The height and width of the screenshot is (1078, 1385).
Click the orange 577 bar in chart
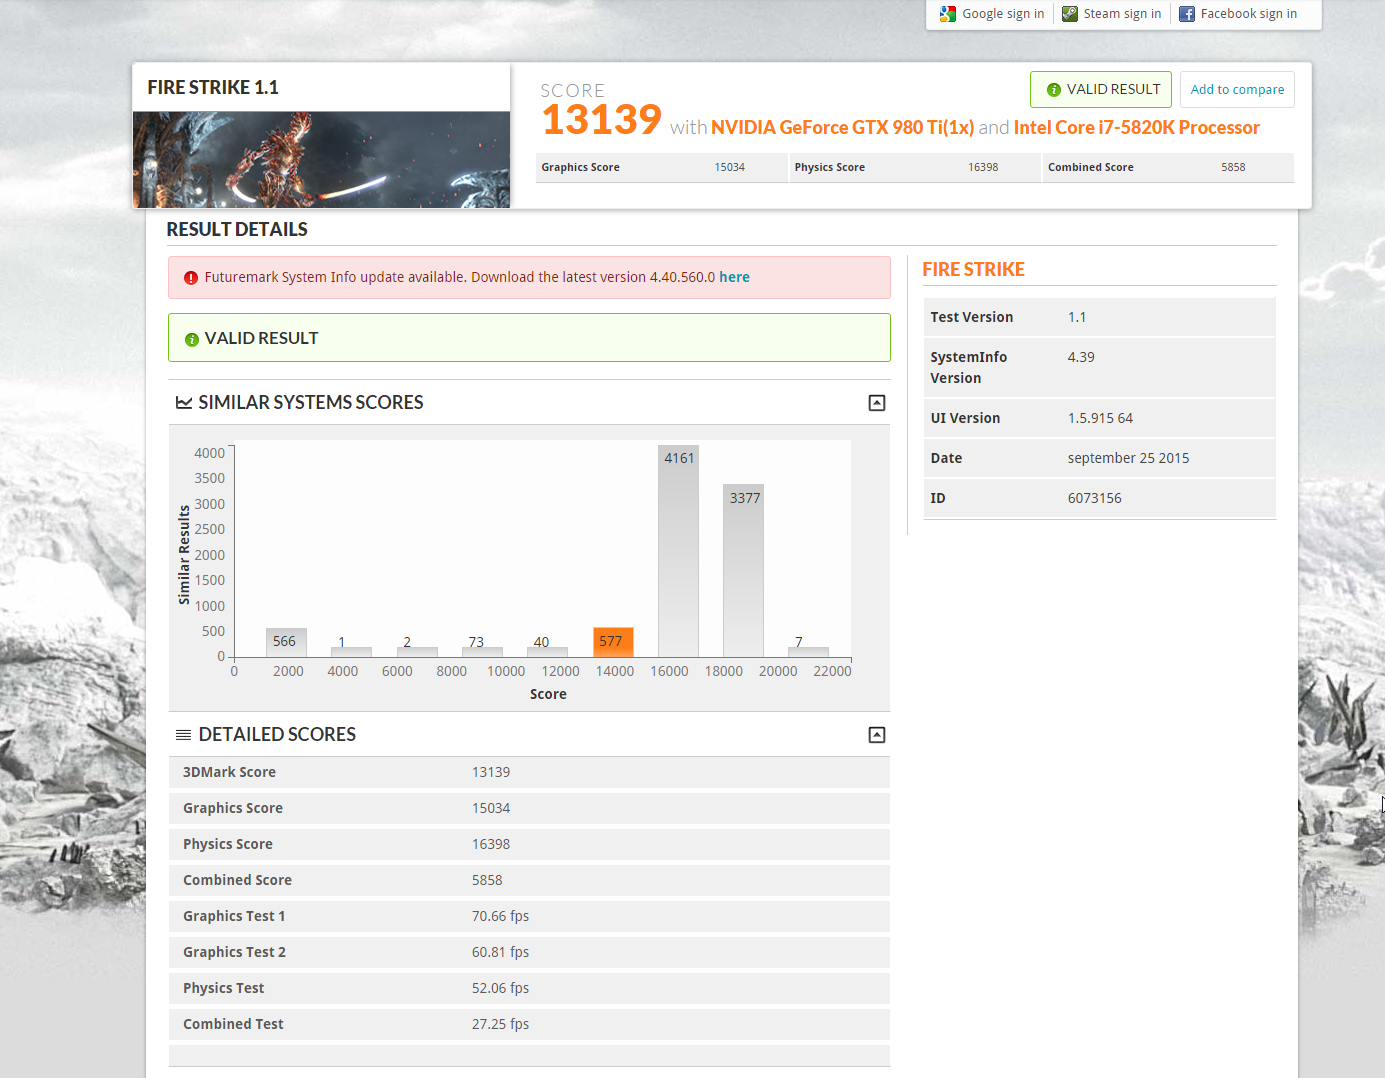point(613,642)
